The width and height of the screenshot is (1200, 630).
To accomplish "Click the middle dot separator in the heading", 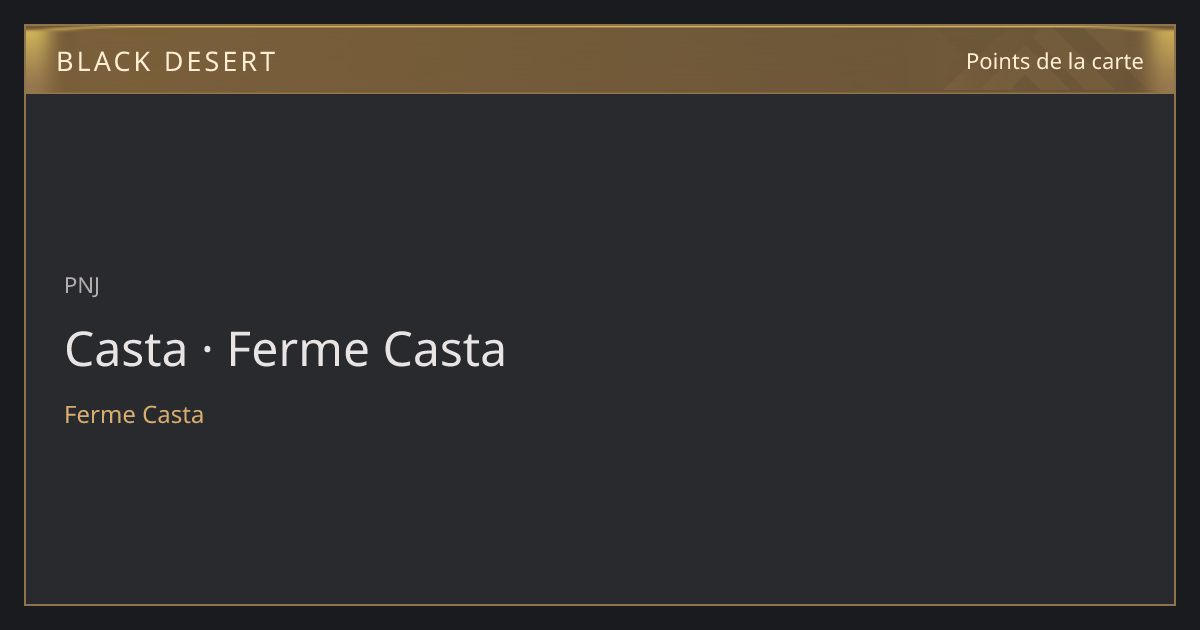I will click(x=208, y=352).
